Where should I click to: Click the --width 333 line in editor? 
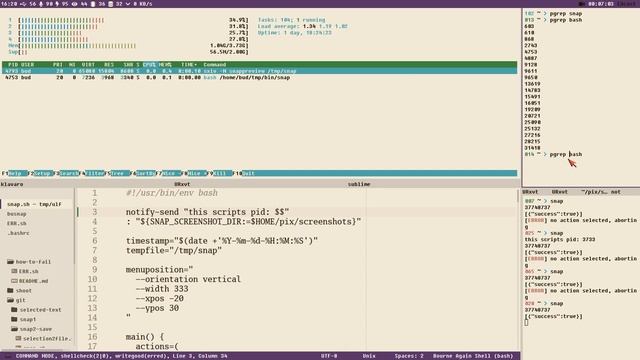point(162,289)
